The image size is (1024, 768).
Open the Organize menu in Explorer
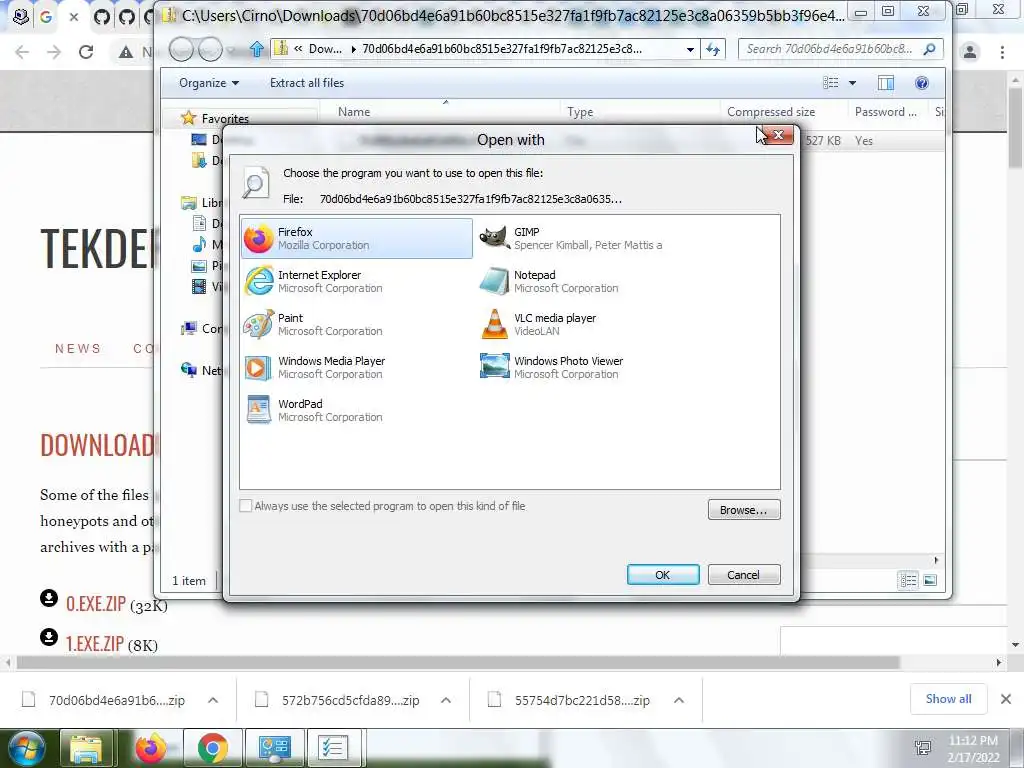[209, 83]
